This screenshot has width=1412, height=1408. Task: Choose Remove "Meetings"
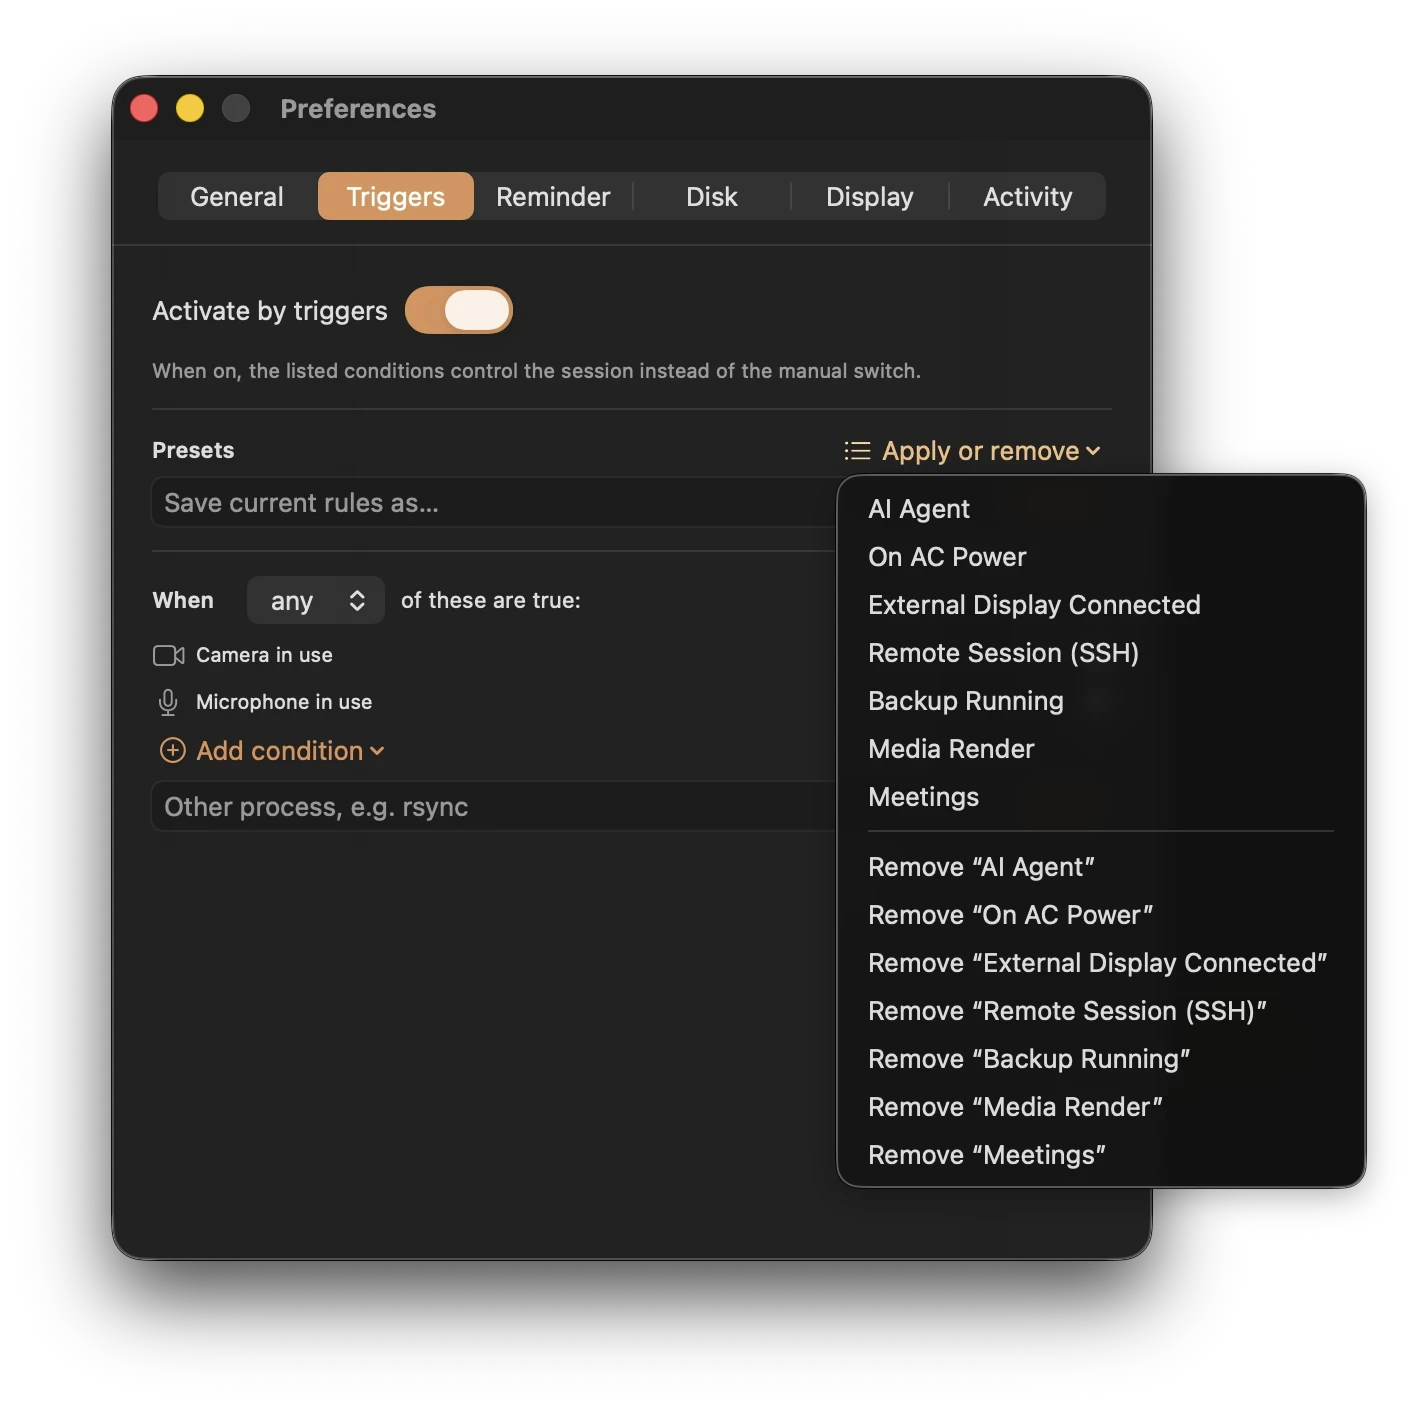[1101, 1155]
